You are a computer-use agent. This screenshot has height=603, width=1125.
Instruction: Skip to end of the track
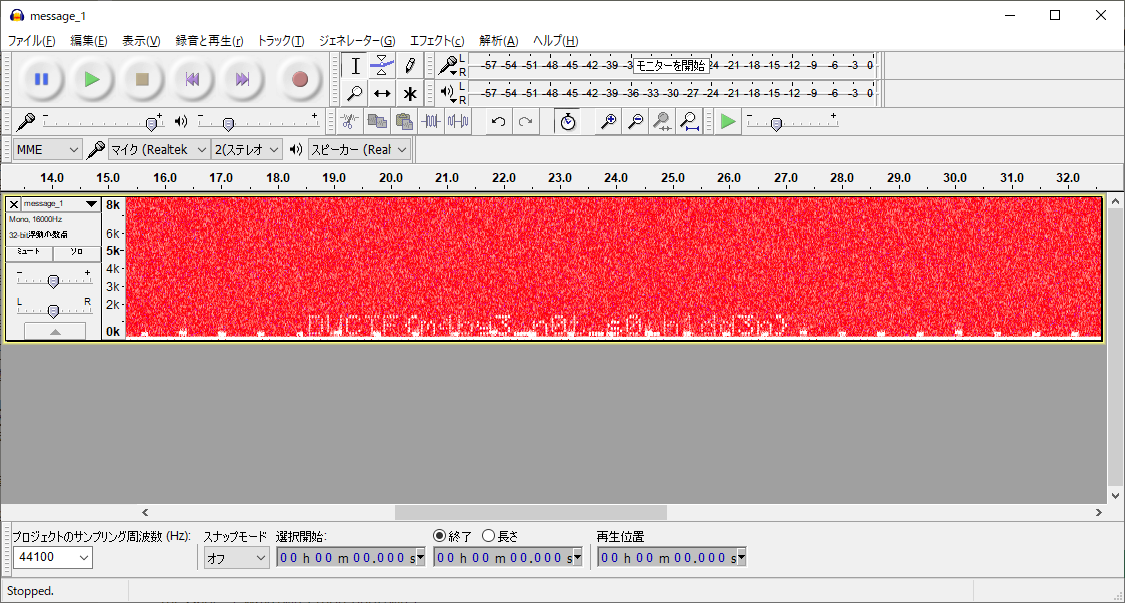tap(243, 79)
